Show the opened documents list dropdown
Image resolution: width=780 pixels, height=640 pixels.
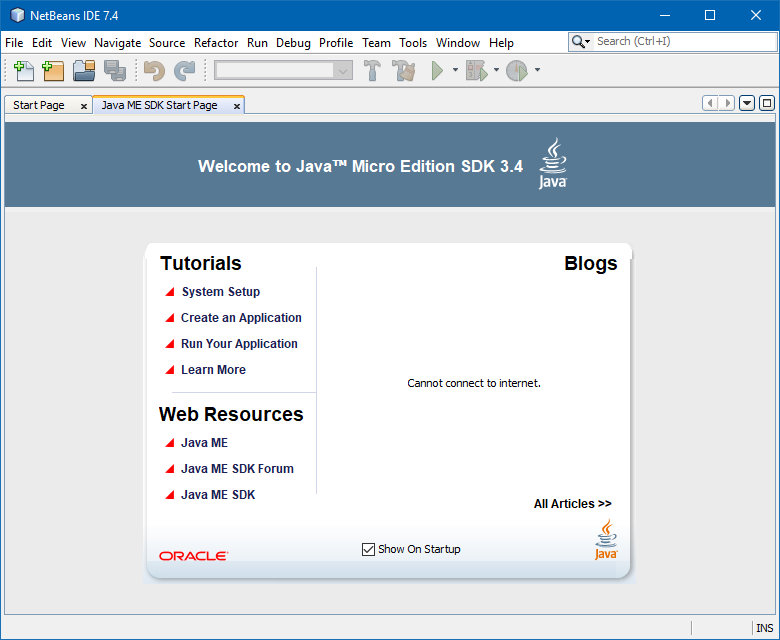point(747,103)
